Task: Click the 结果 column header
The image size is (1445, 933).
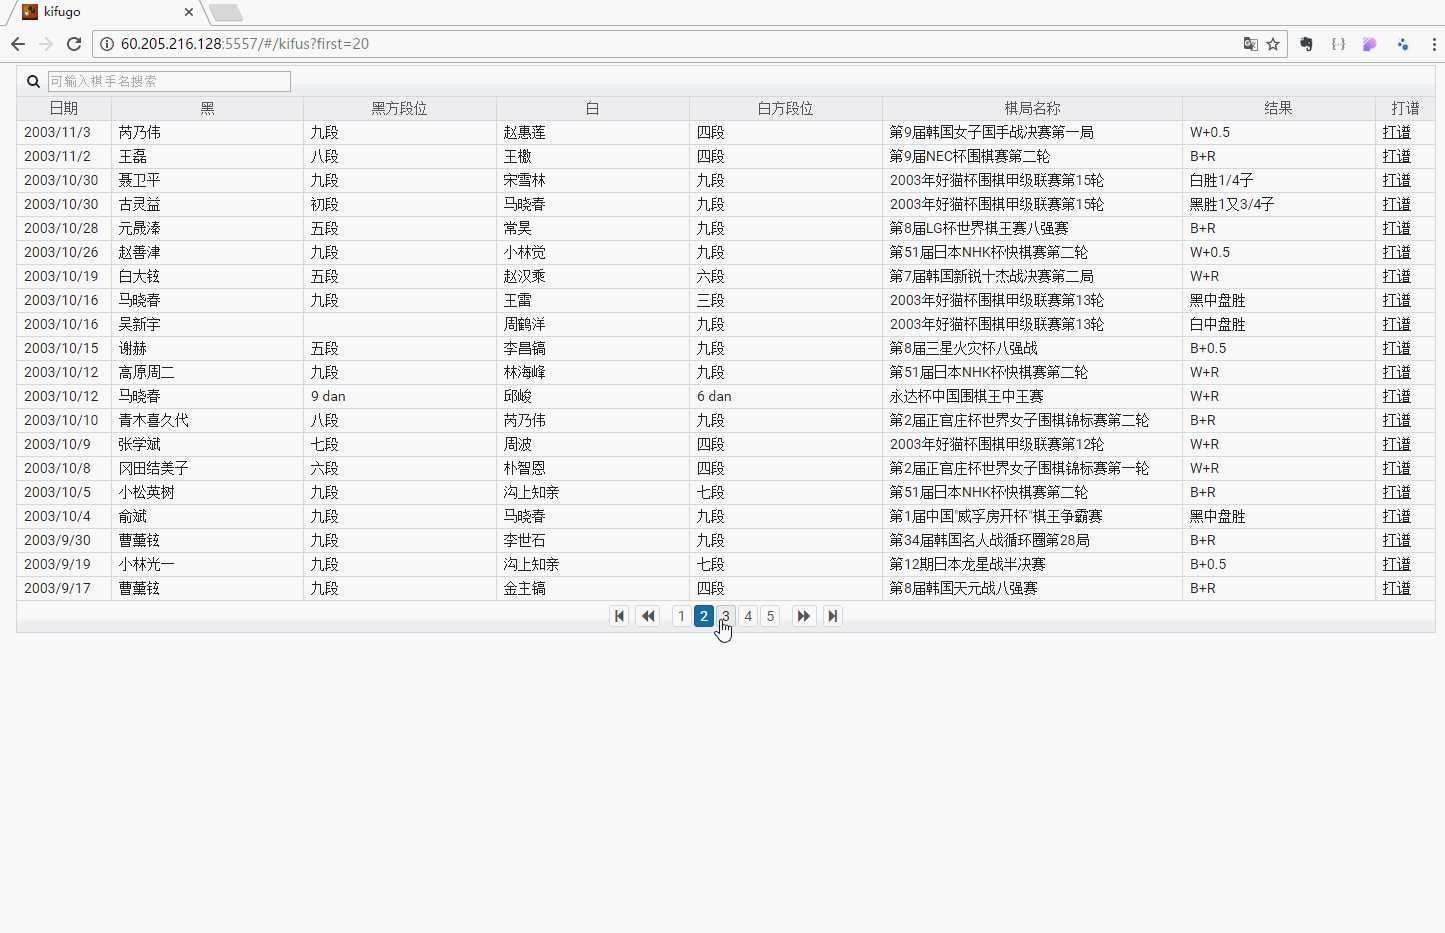Action: (1279, 108)
